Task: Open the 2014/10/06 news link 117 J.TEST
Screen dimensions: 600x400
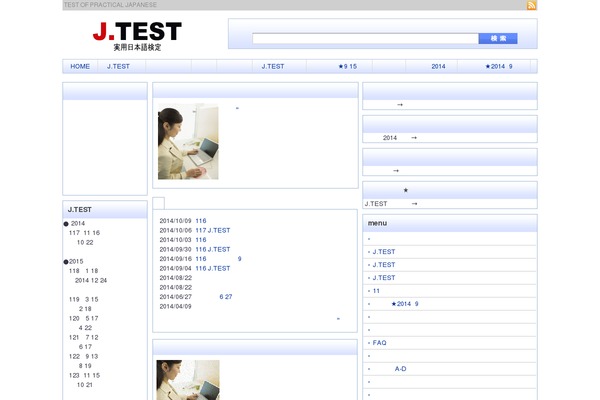Action: 213,230
